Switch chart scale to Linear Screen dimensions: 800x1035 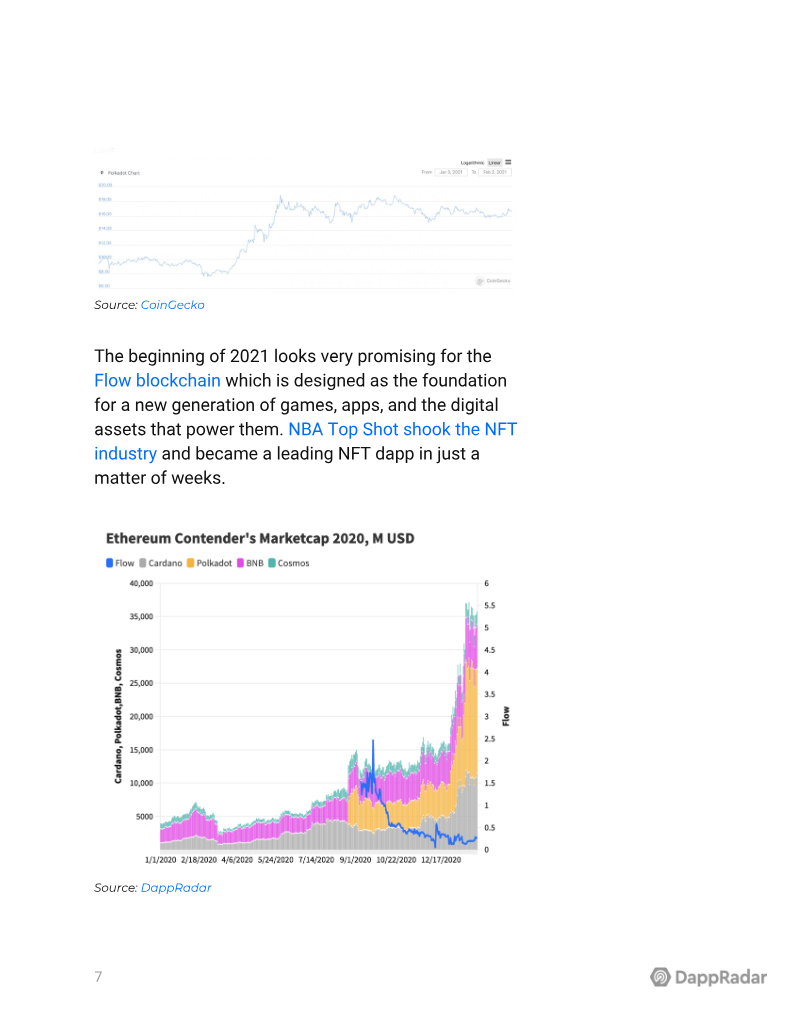click(x=494, y=161)
